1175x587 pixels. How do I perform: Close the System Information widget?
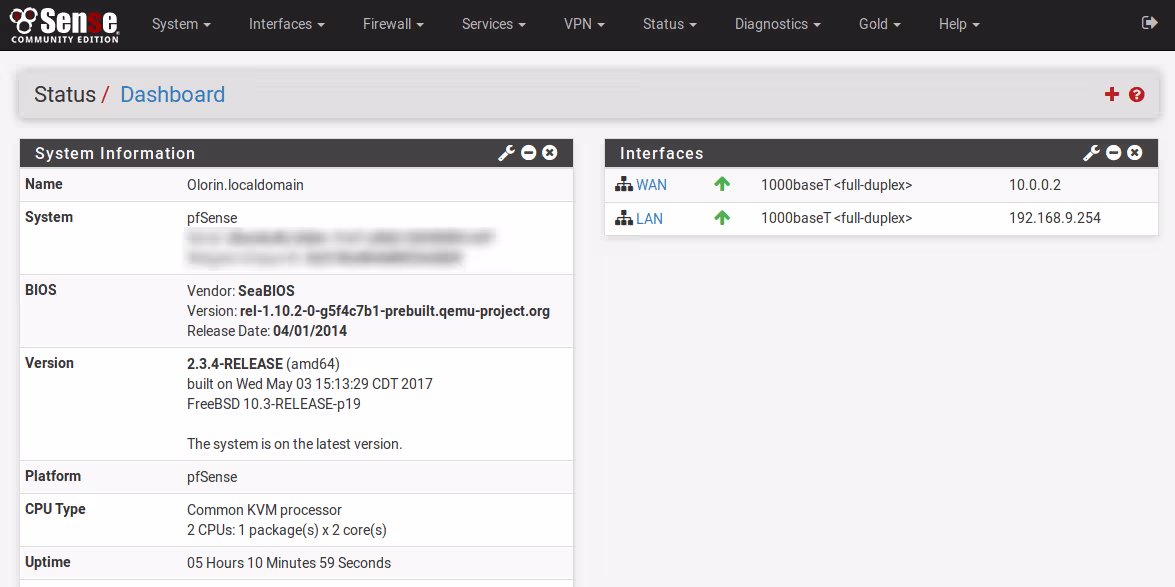point(550,153)
